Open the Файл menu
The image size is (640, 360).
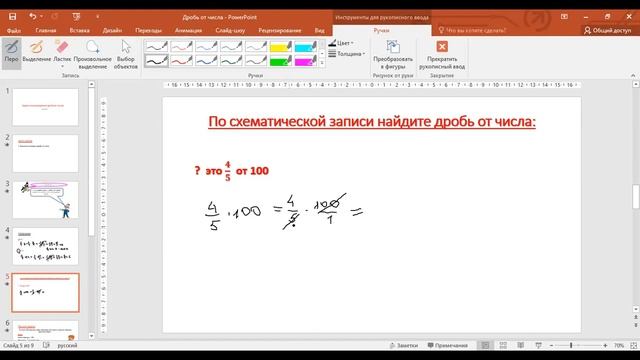pos(13,31)
